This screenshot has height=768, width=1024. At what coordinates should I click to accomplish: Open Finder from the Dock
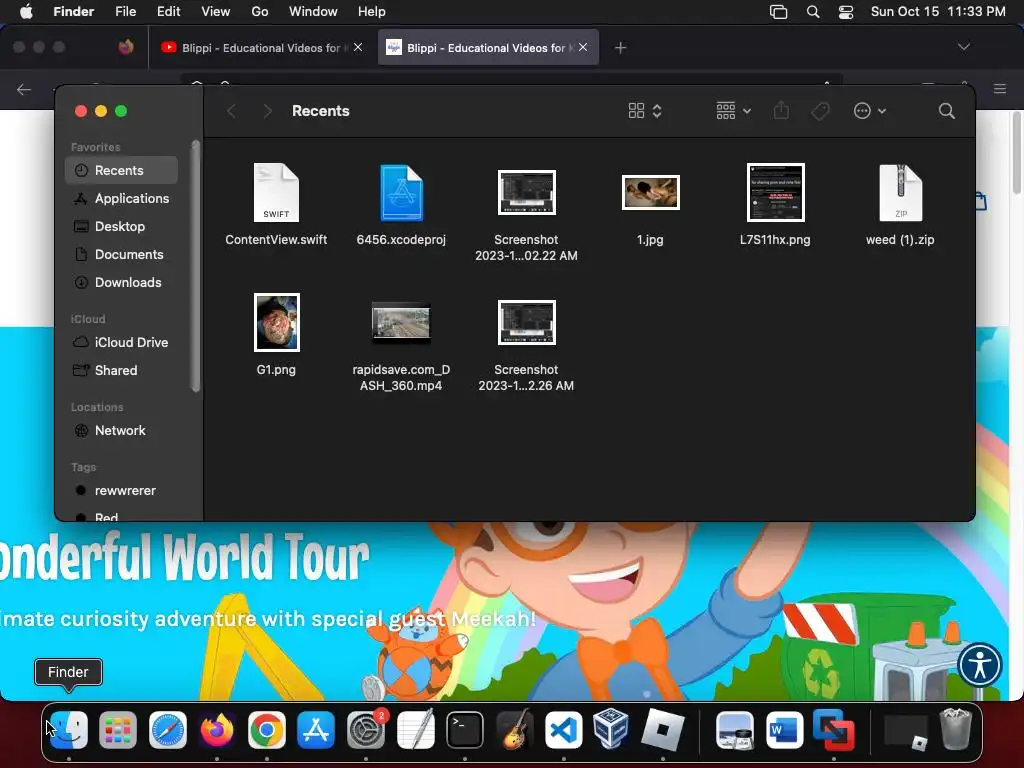[x=69, y=729]
